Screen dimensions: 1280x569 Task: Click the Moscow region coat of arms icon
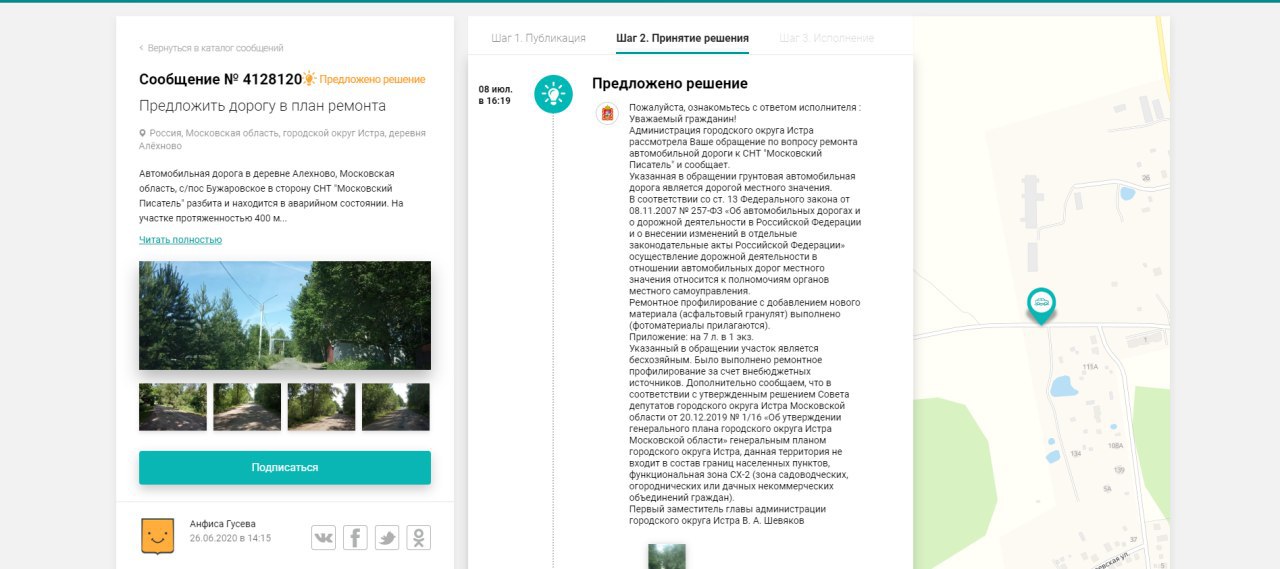tap(607, 114)
